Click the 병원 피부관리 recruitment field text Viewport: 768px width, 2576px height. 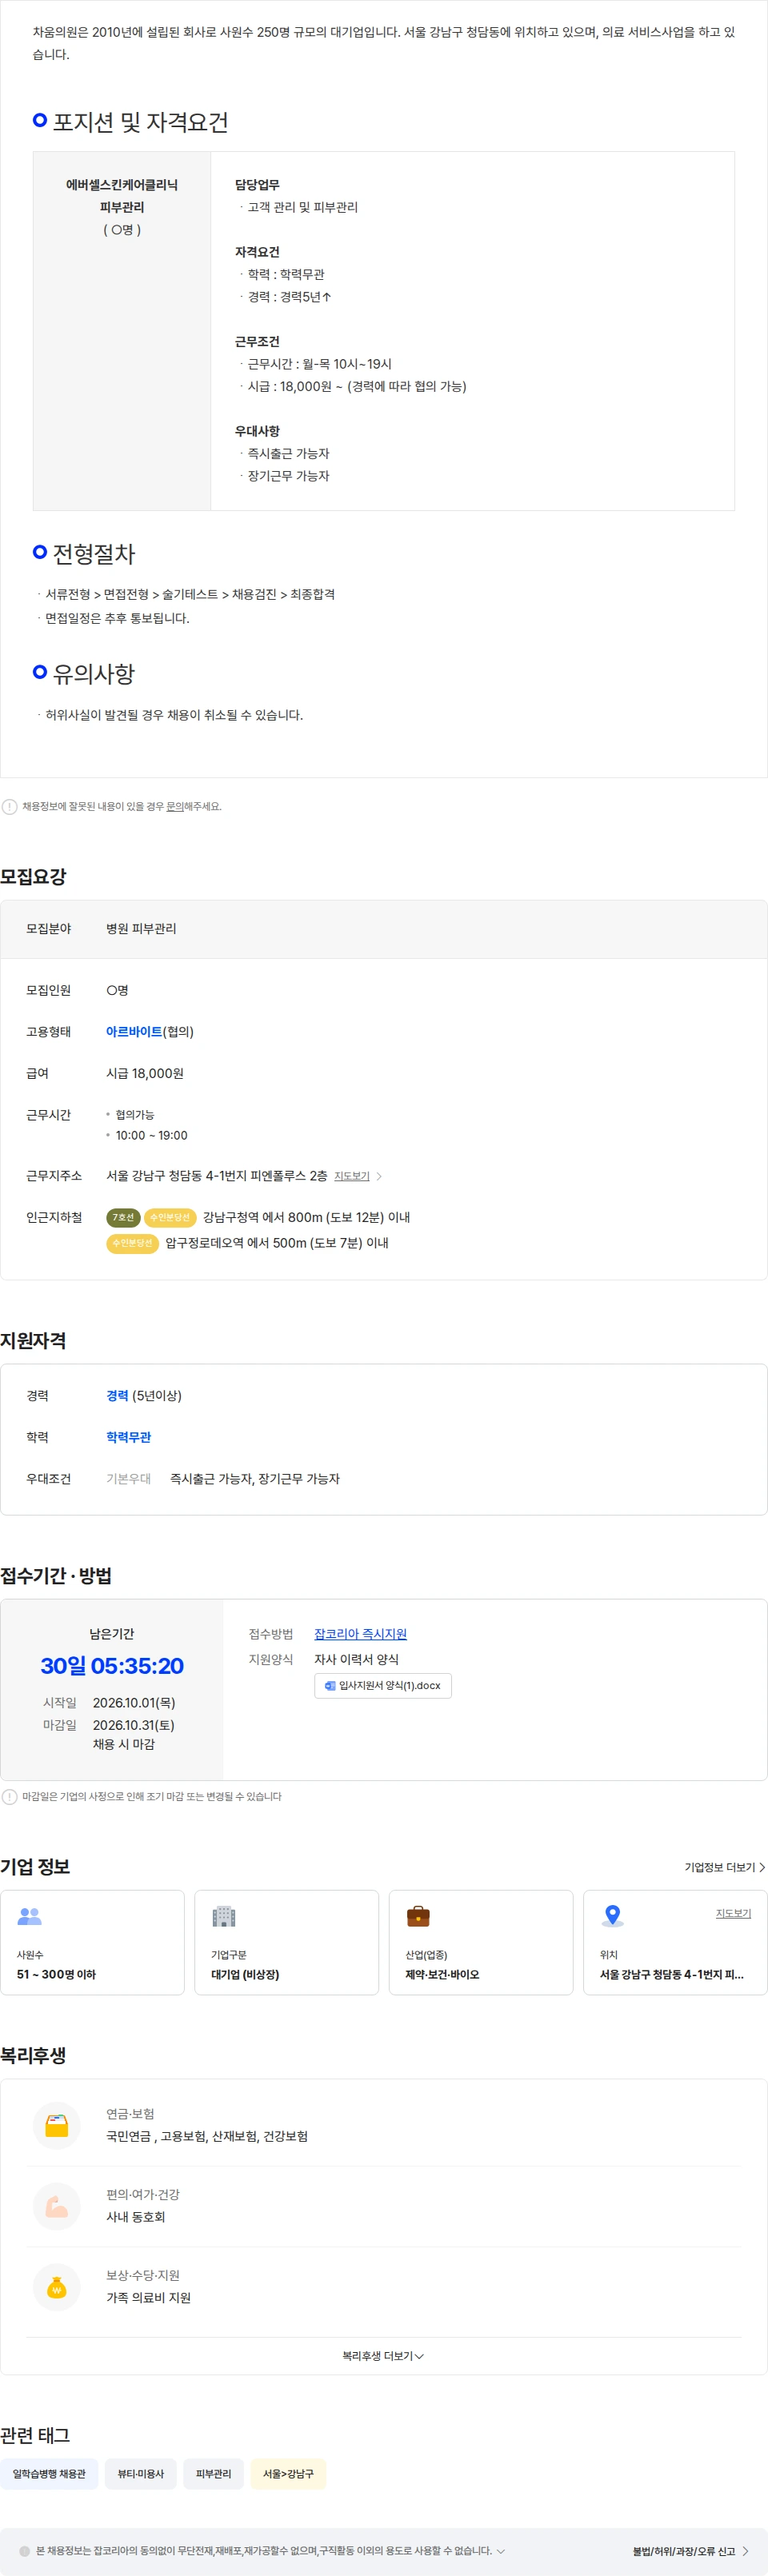point(141,928)
